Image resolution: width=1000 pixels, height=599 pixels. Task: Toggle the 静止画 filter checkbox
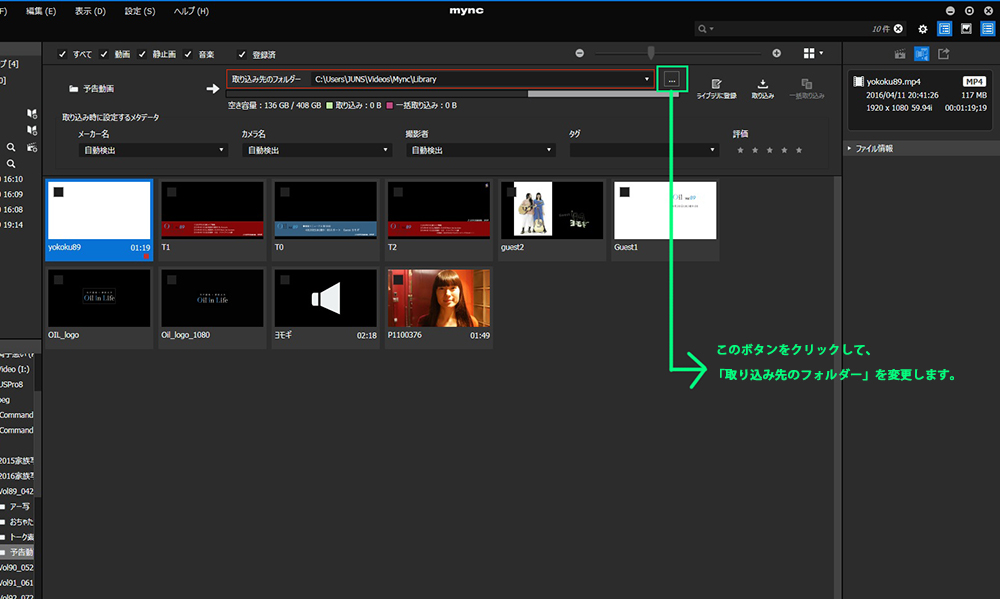point(142,54)
